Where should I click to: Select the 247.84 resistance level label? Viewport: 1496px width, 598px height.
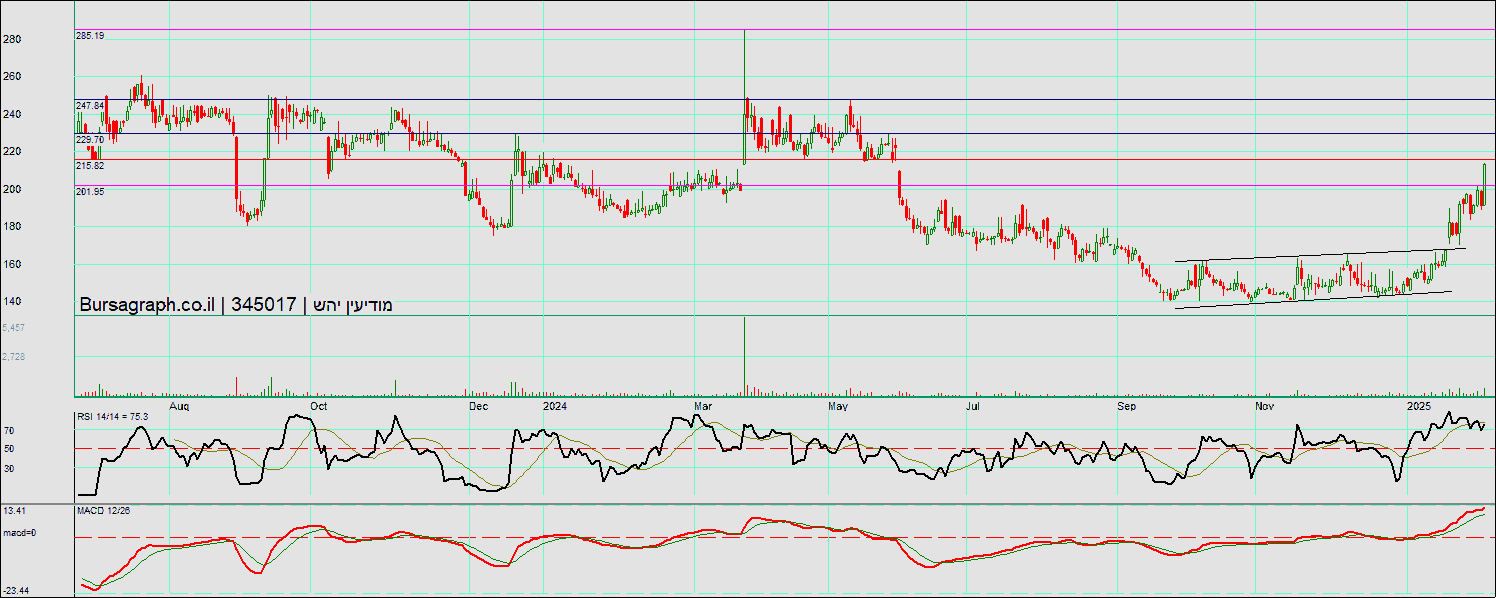click(x=90, y=105)
